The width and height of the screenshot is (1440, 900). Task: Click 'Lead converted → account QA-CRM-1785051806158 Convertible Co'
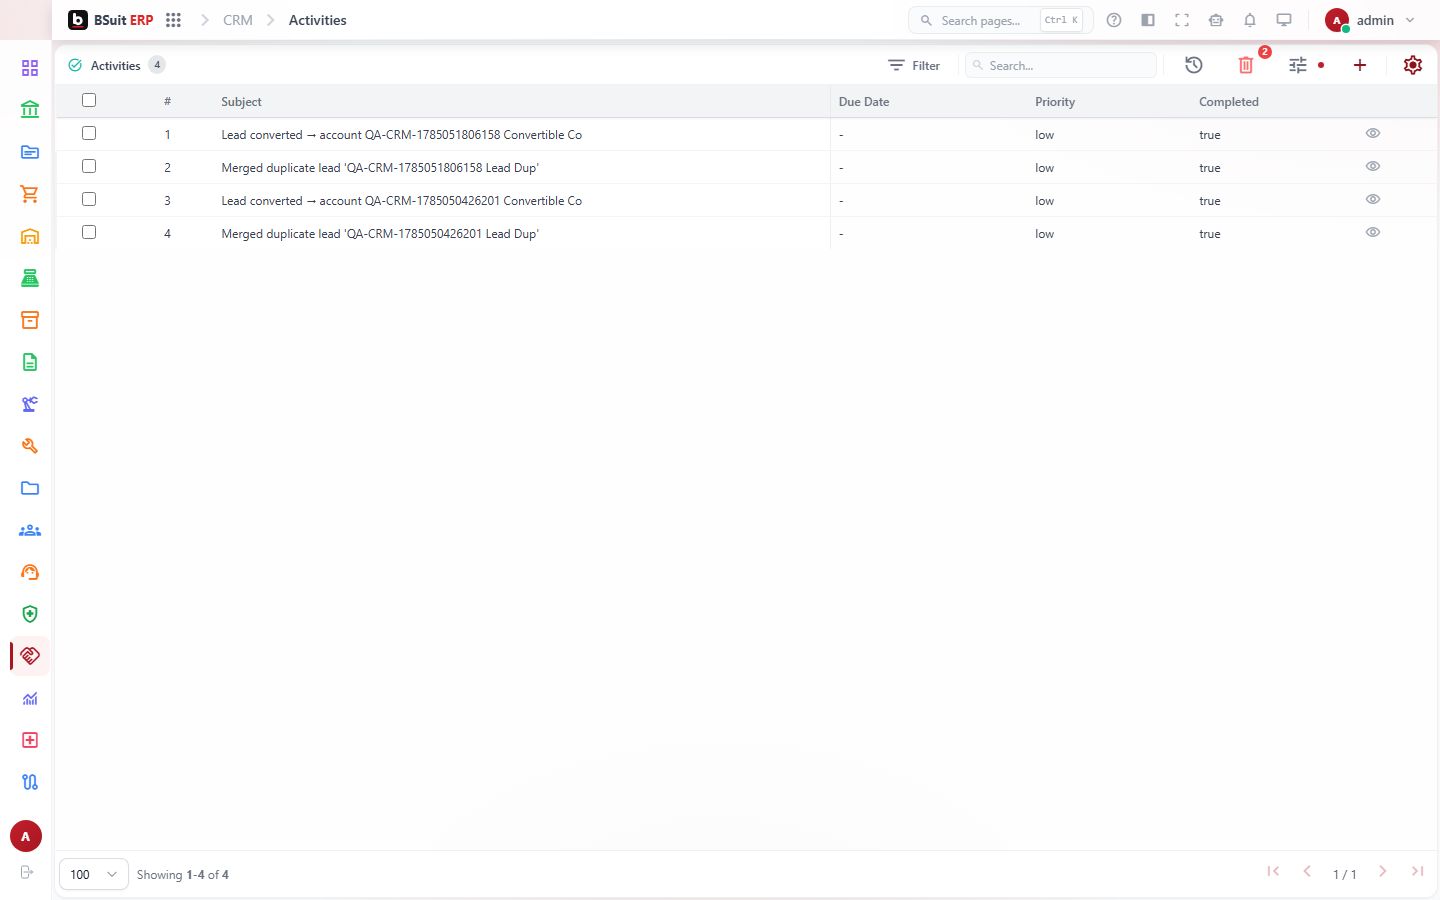click(401, 135)
